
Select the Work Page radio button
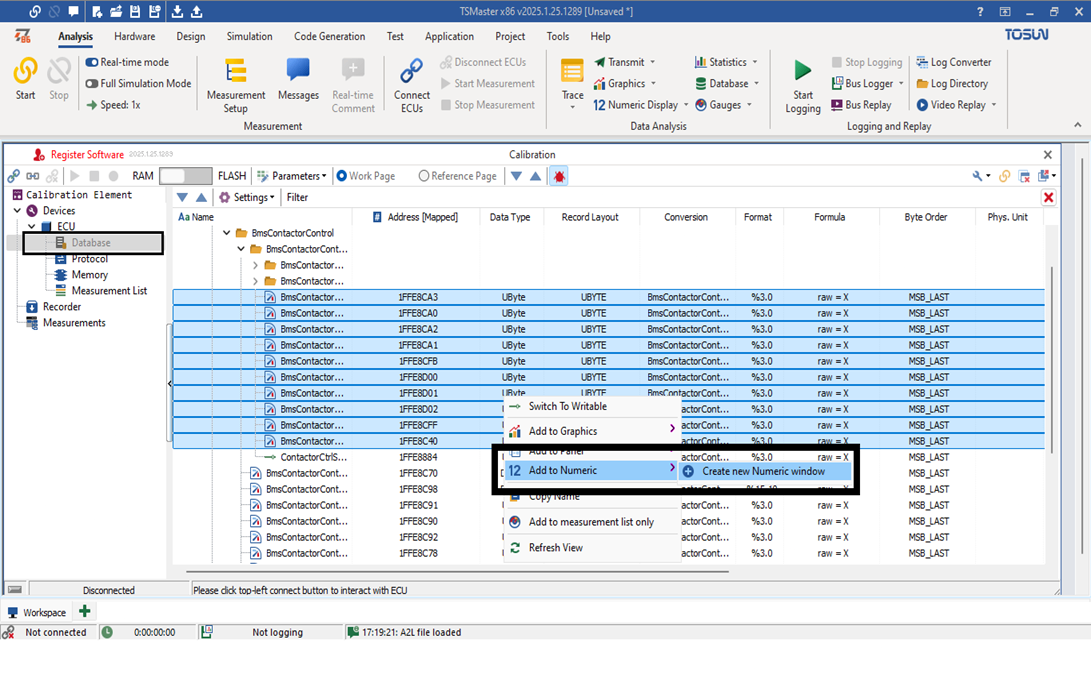coord(366,176)
